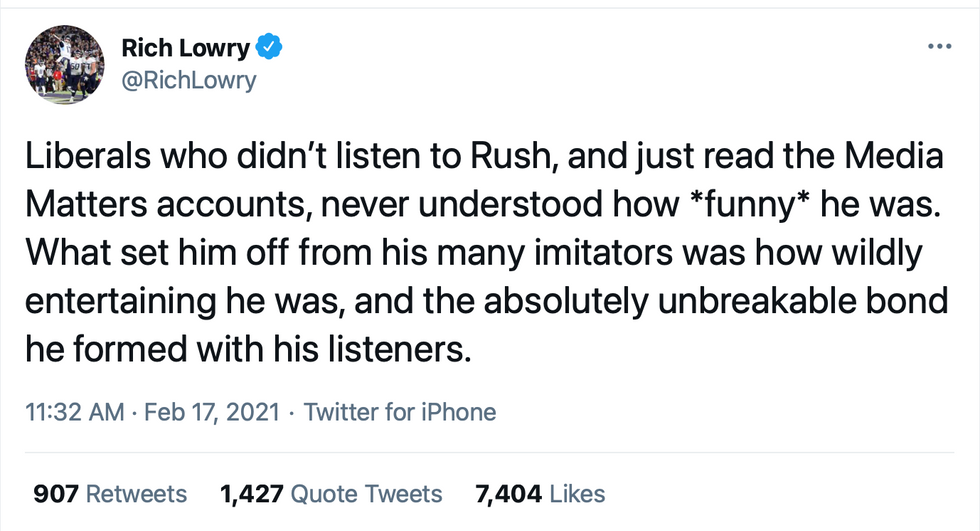
Task: Click the 11:32 AM timestamp
Action: coord(75,412)
